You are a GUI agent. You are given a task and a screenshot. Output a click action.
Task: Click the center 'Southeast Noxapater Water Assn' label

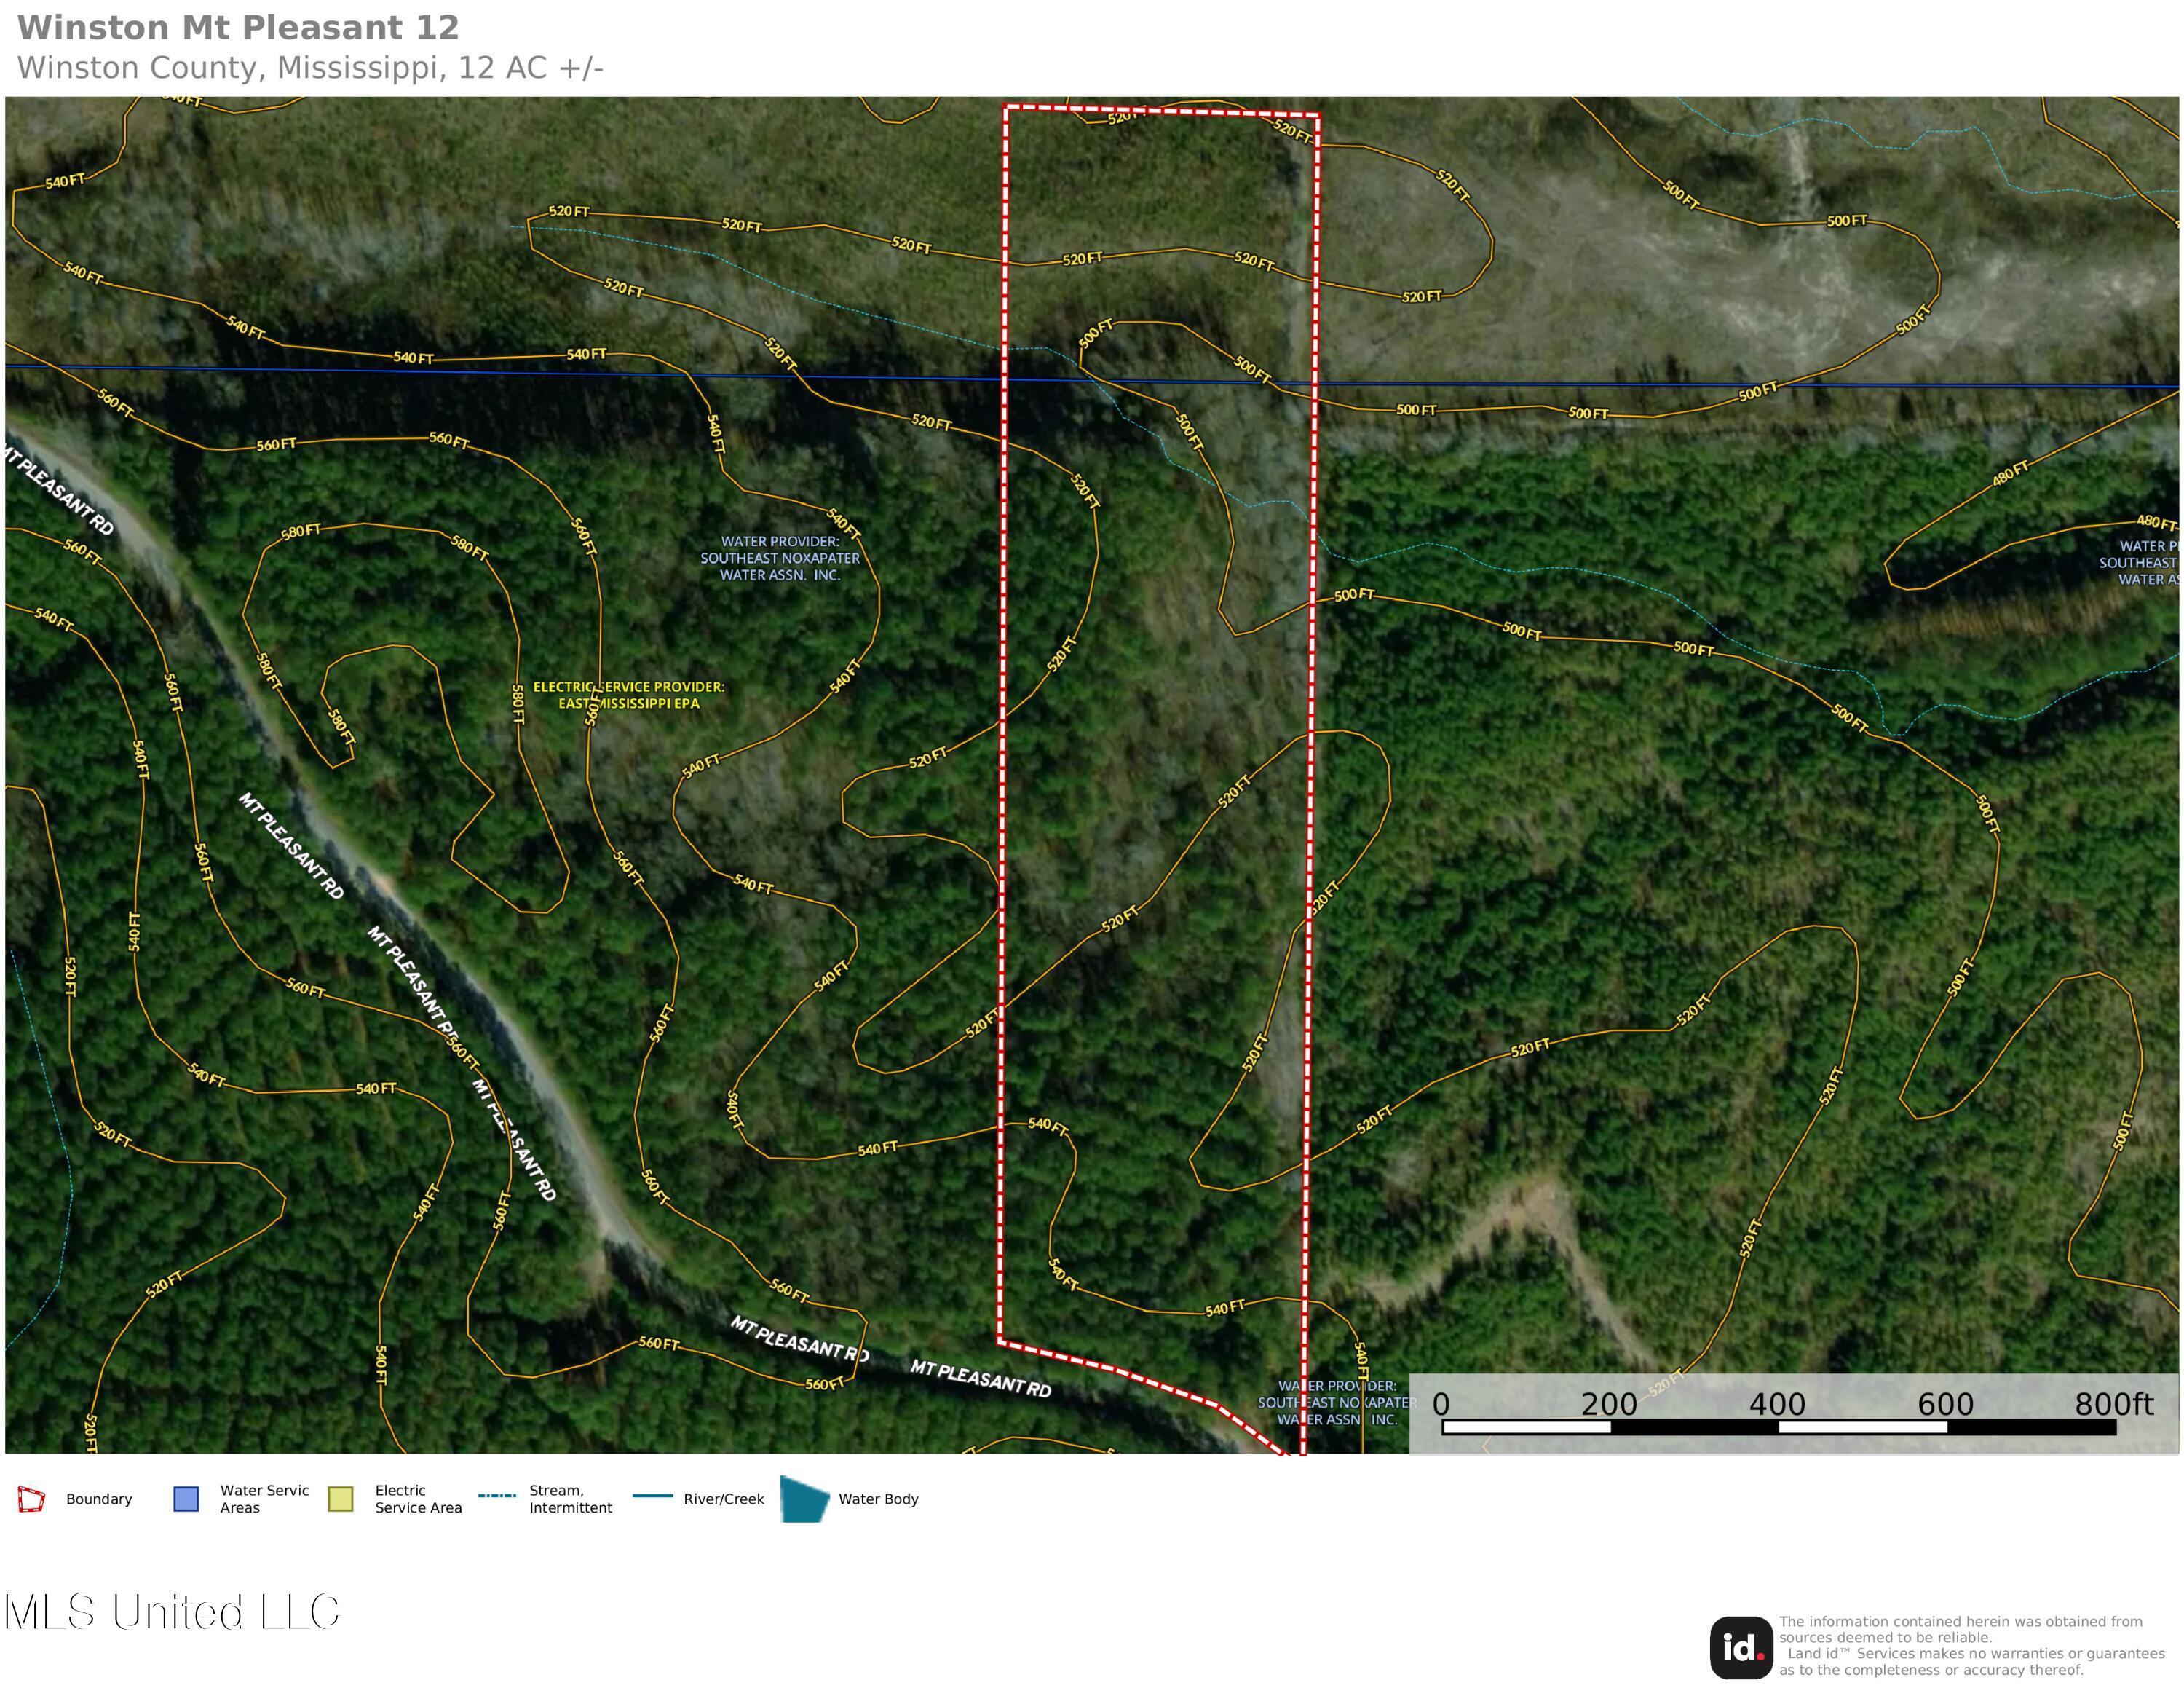(x=780, y=558)
